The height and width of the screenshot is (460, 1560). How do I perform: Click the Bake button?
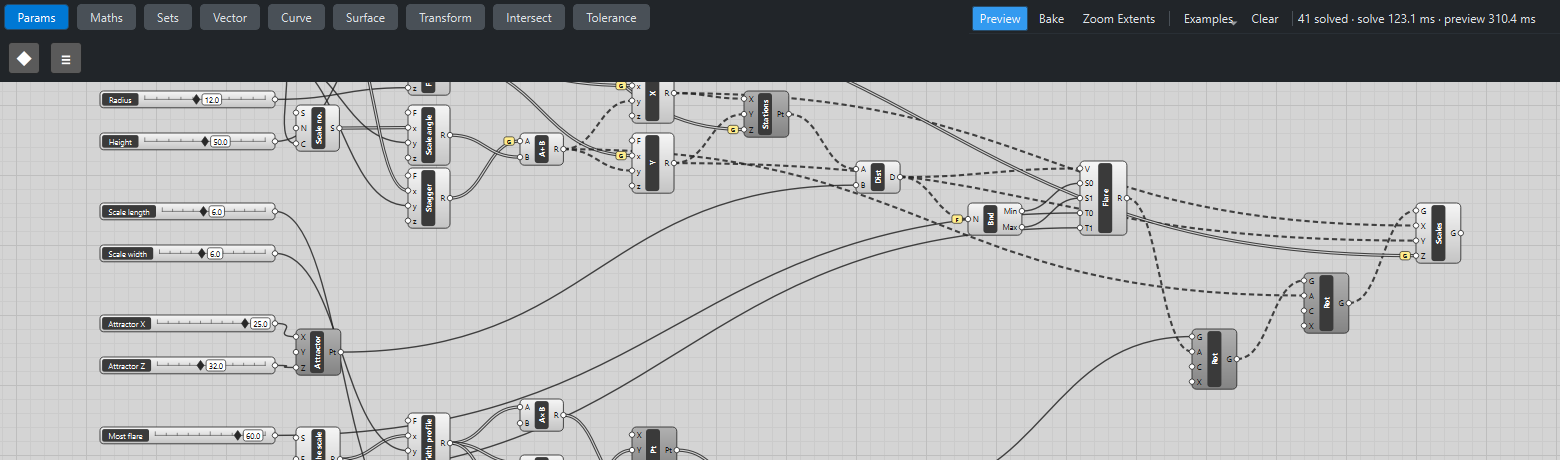1051,18
